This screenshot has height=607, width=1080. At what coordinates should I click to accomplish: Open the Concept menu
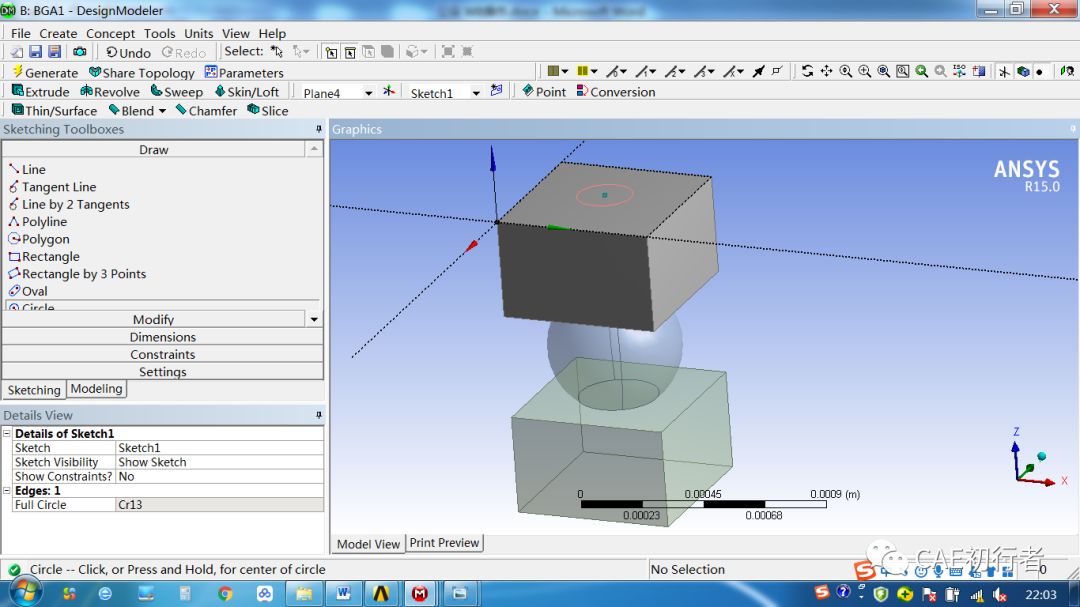click(x=110, y=33)
